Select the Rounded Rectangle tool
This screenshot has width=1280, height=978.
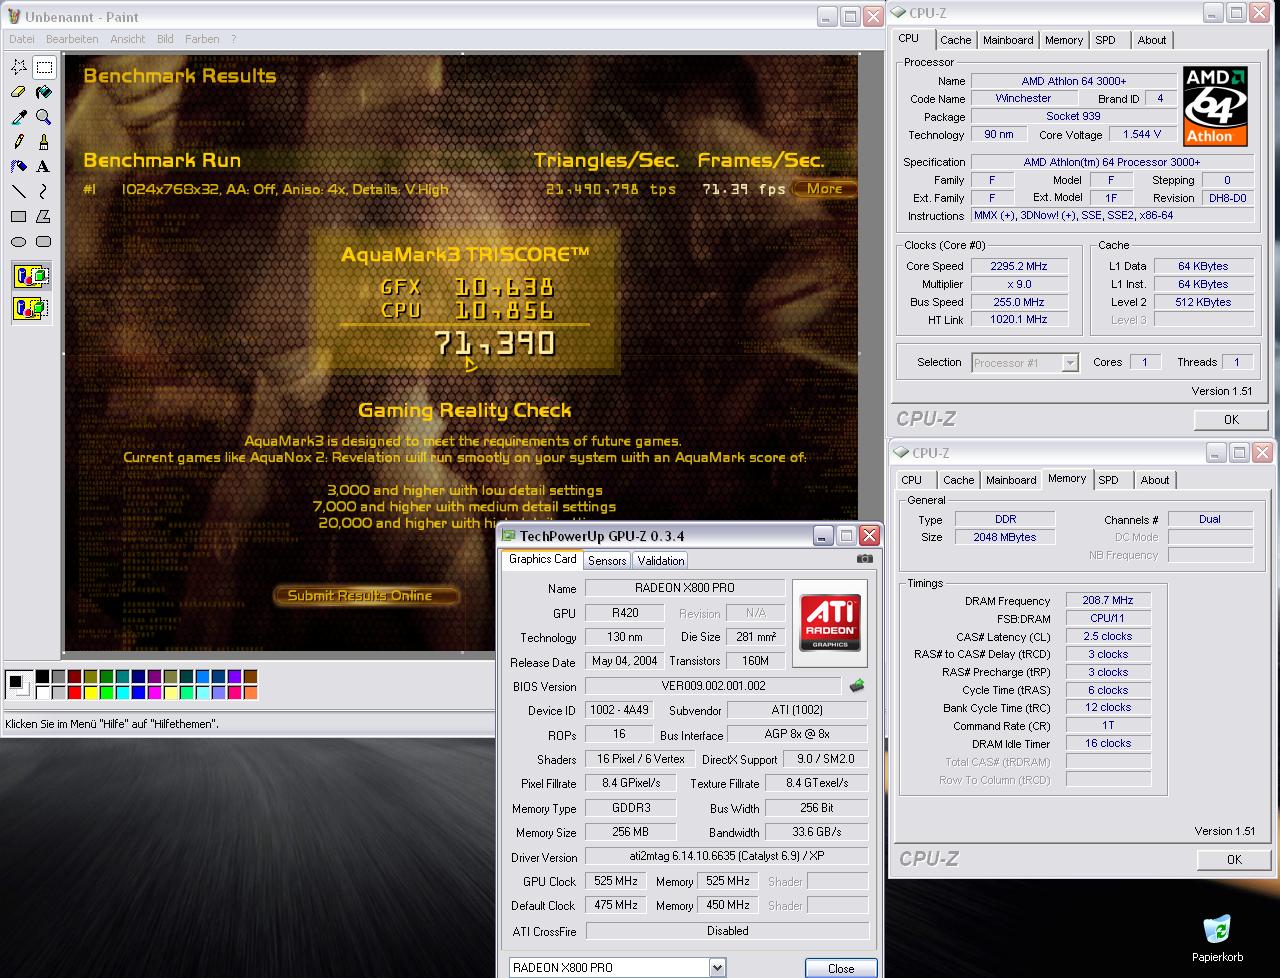click(x=44, y=242)
